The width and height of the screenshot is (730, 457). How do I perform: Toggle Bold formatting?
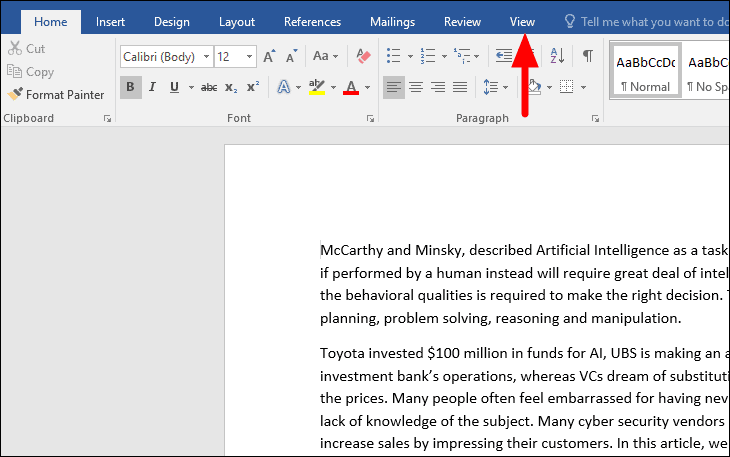tap(131, 88)
